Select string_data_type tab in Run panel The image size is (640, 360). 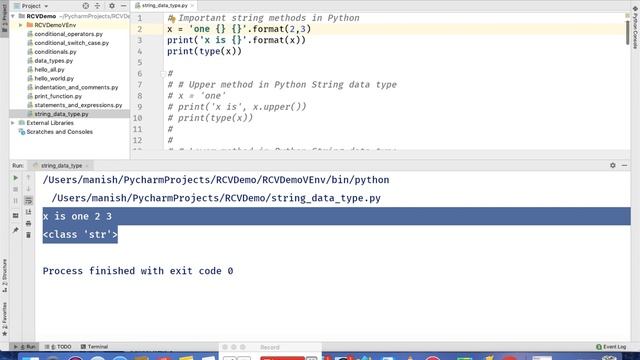coord(61,165)
